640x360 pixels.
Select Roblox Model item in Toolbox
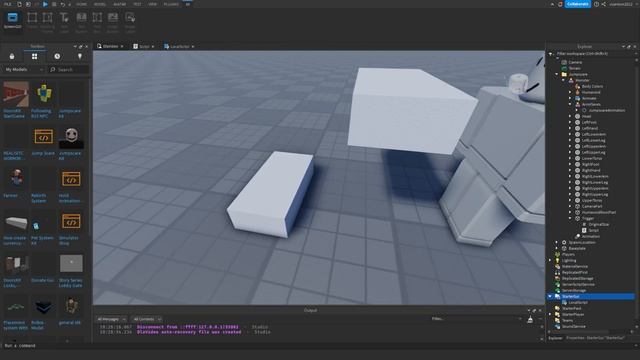pos(44,306)
